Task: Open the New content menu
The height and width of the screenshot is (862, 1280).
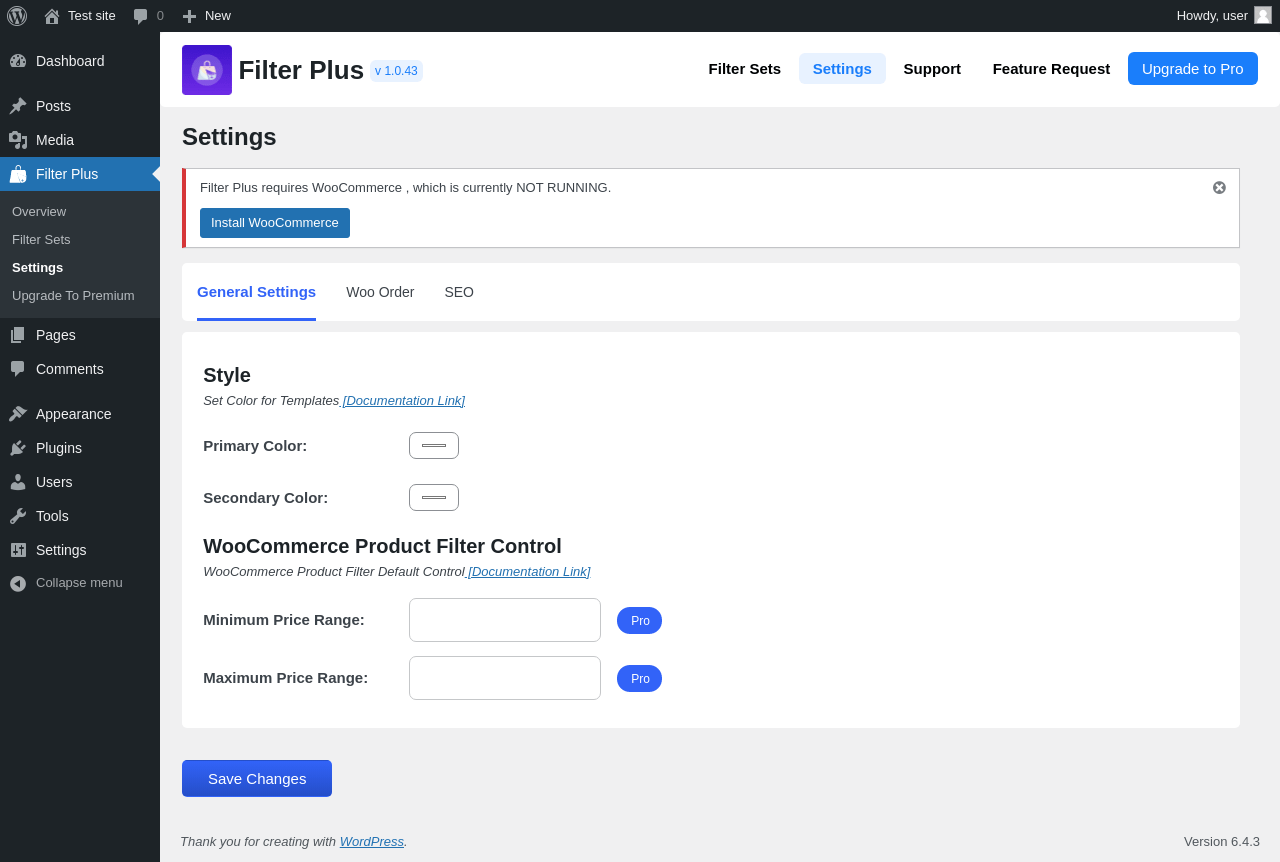Action: click(206, 16)
